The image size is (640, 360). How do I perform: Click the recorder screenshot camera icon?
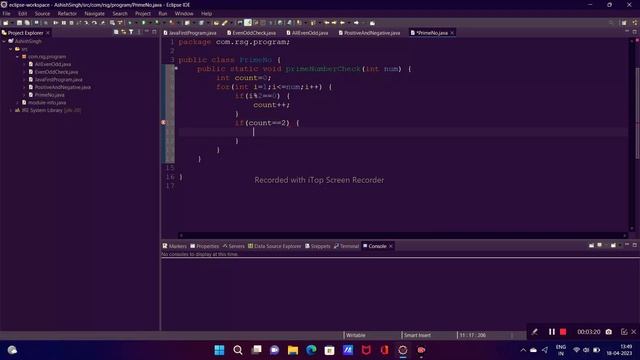coord(609,332)
